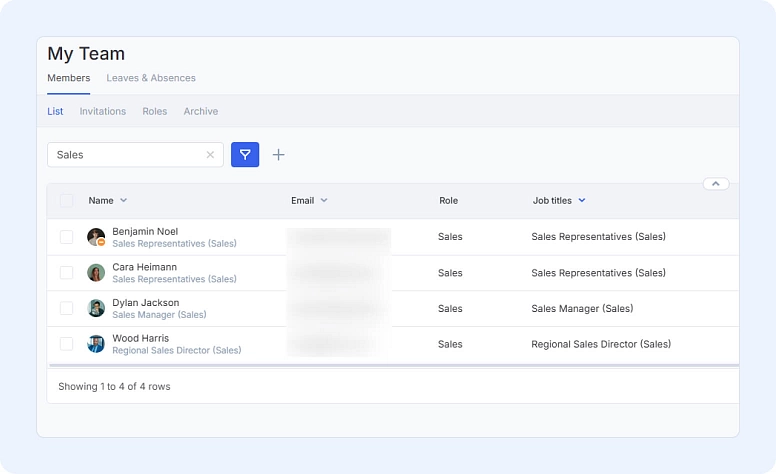This screenshot has width=776, height=474.
Task: Toggle the select-all header checkbox
Action: pos(67,201)
